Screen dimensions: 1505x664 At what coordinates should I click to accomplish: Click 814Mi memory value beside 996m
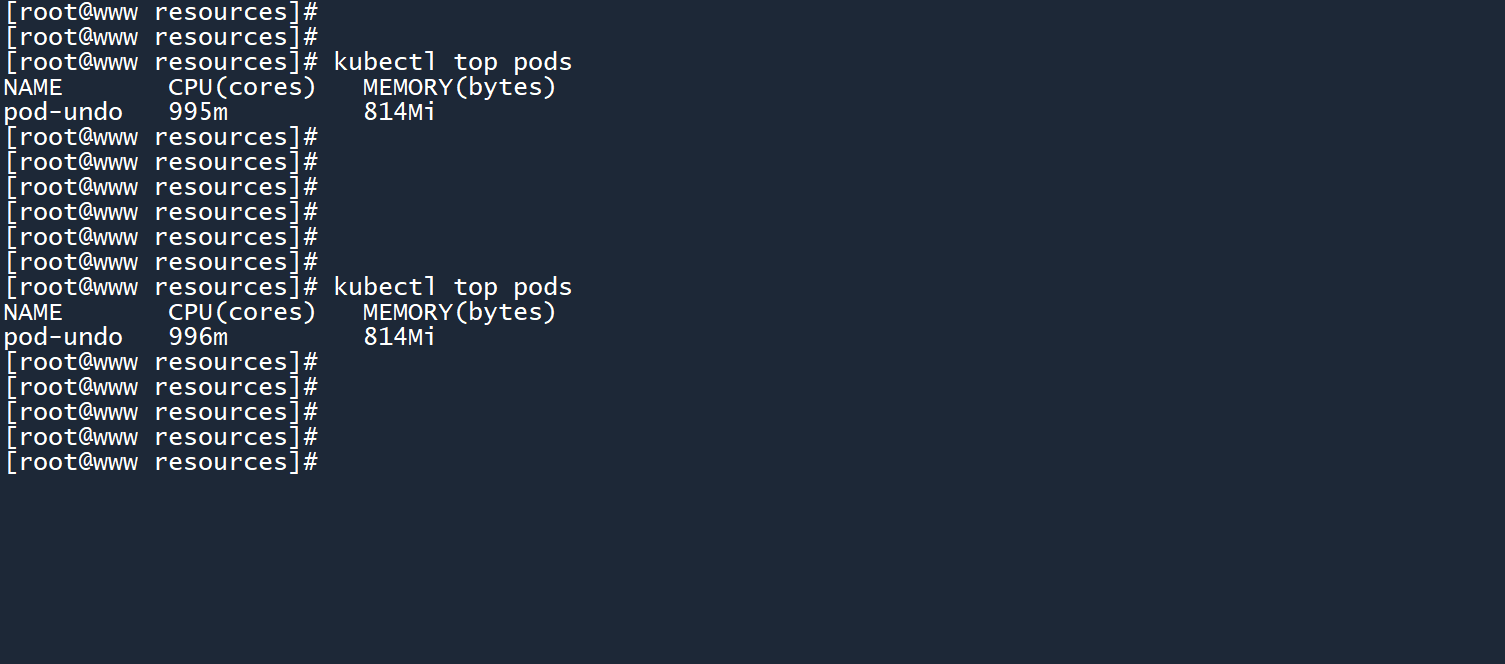pyautogui.click(x=399, y=337)
